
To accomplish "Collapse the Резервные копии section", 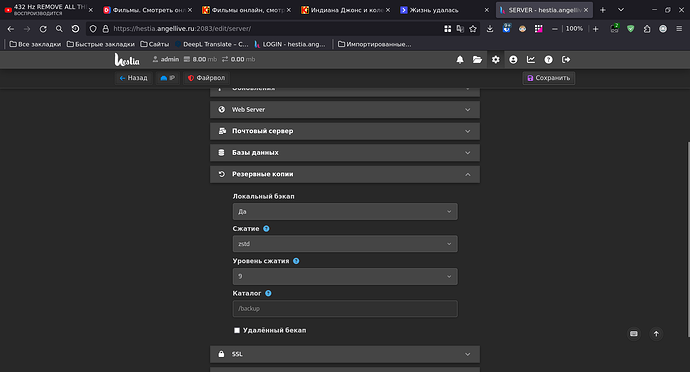I will (x=345, y=174).
